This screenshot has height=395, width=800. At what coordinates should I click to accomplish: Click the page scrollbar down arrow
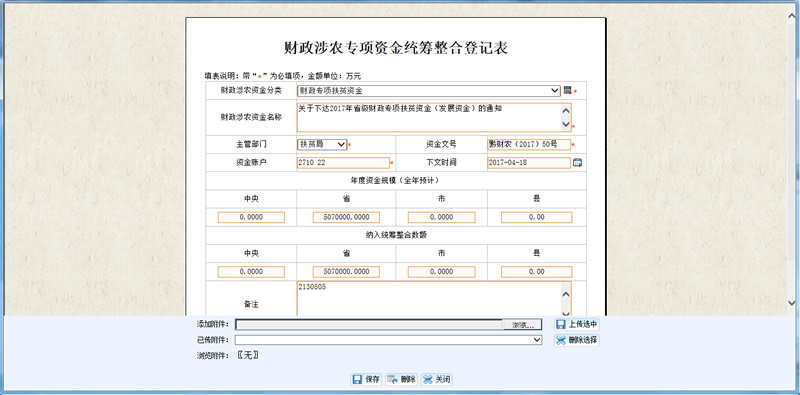(x=792, y=304)
